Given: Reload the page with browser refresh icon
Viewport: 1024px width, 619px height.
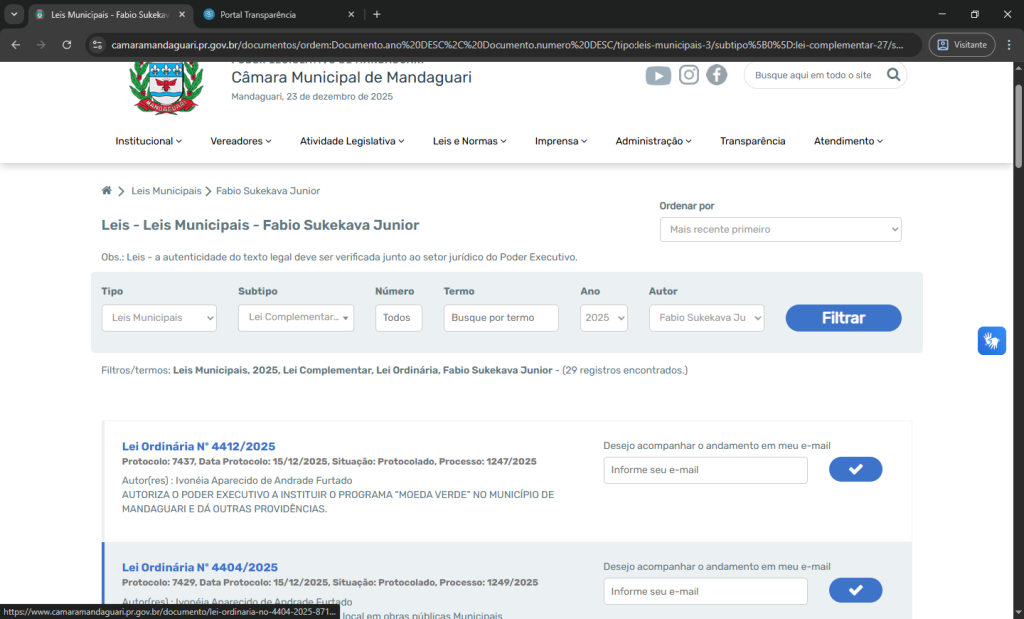Looking at the screenshot, I should coord(67,45).
